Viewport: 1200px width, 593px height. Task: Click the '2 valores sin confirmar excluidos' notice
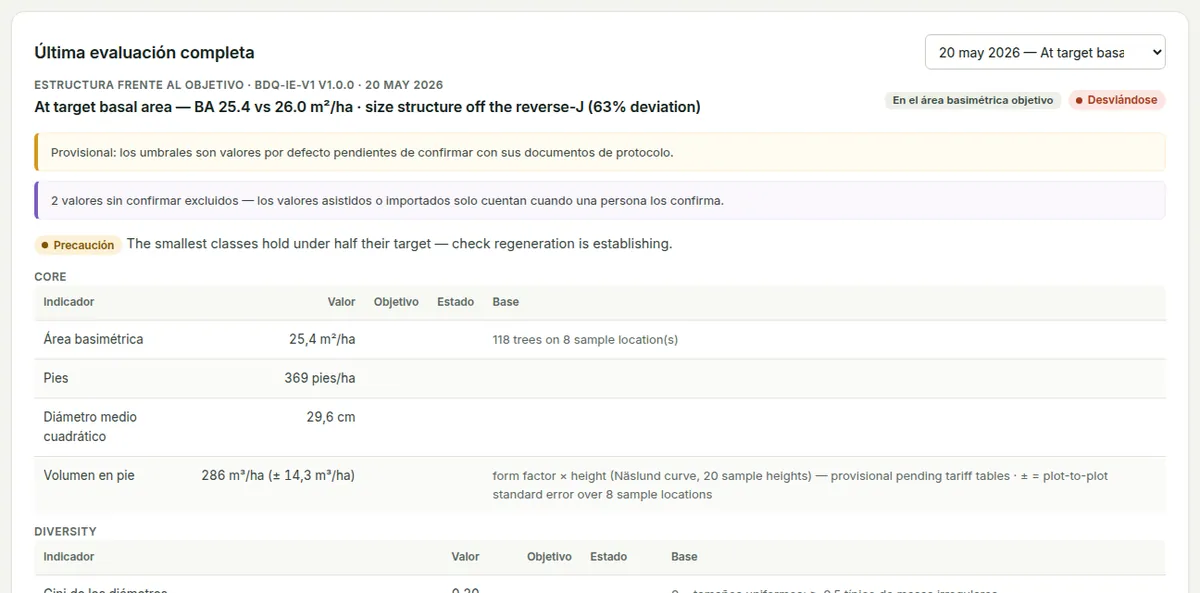click(x=600, y=200)
